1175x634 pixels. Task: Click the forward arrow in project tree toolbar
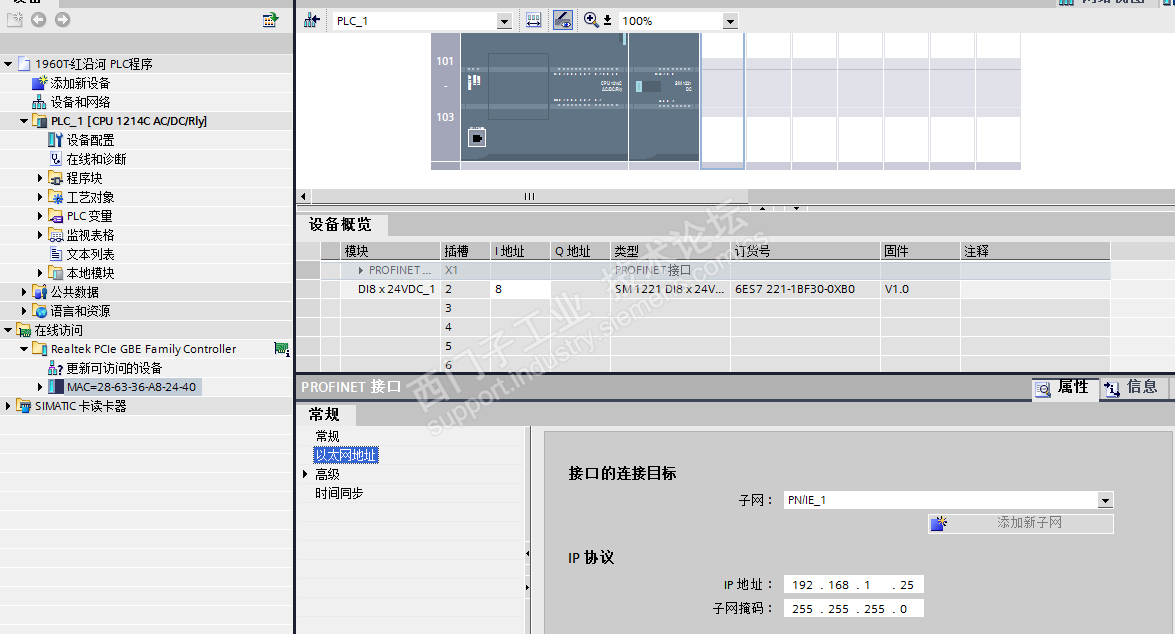coord(62,19)
